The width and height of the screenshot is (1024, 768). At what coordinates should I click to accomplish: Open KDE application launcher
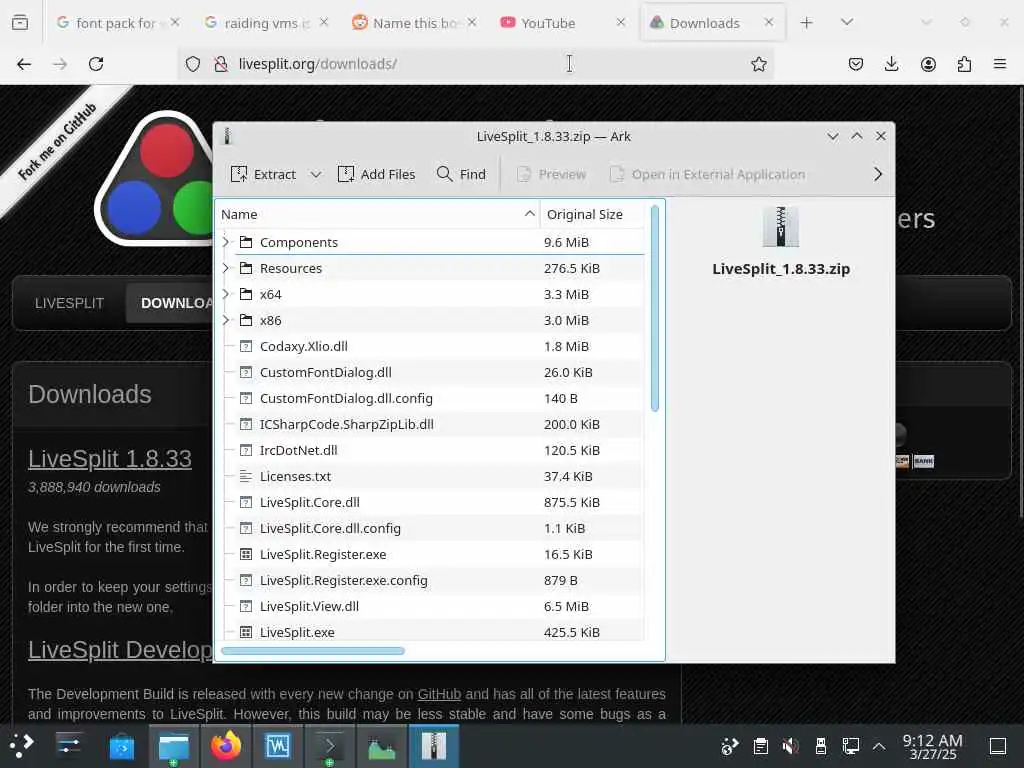click(22, 746)
